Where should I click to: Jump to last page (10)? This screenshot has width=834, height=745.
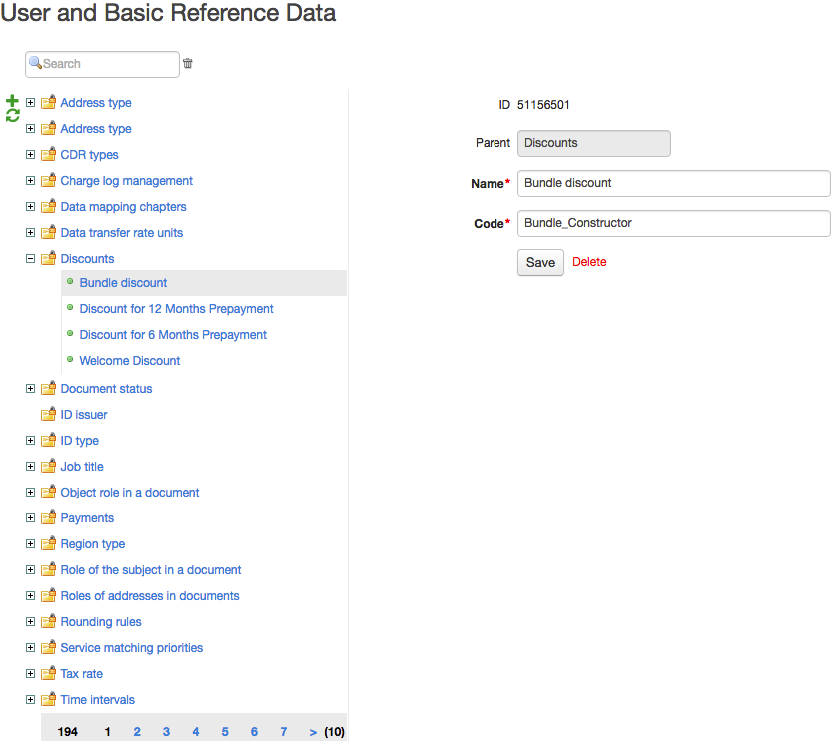point(335,732)
